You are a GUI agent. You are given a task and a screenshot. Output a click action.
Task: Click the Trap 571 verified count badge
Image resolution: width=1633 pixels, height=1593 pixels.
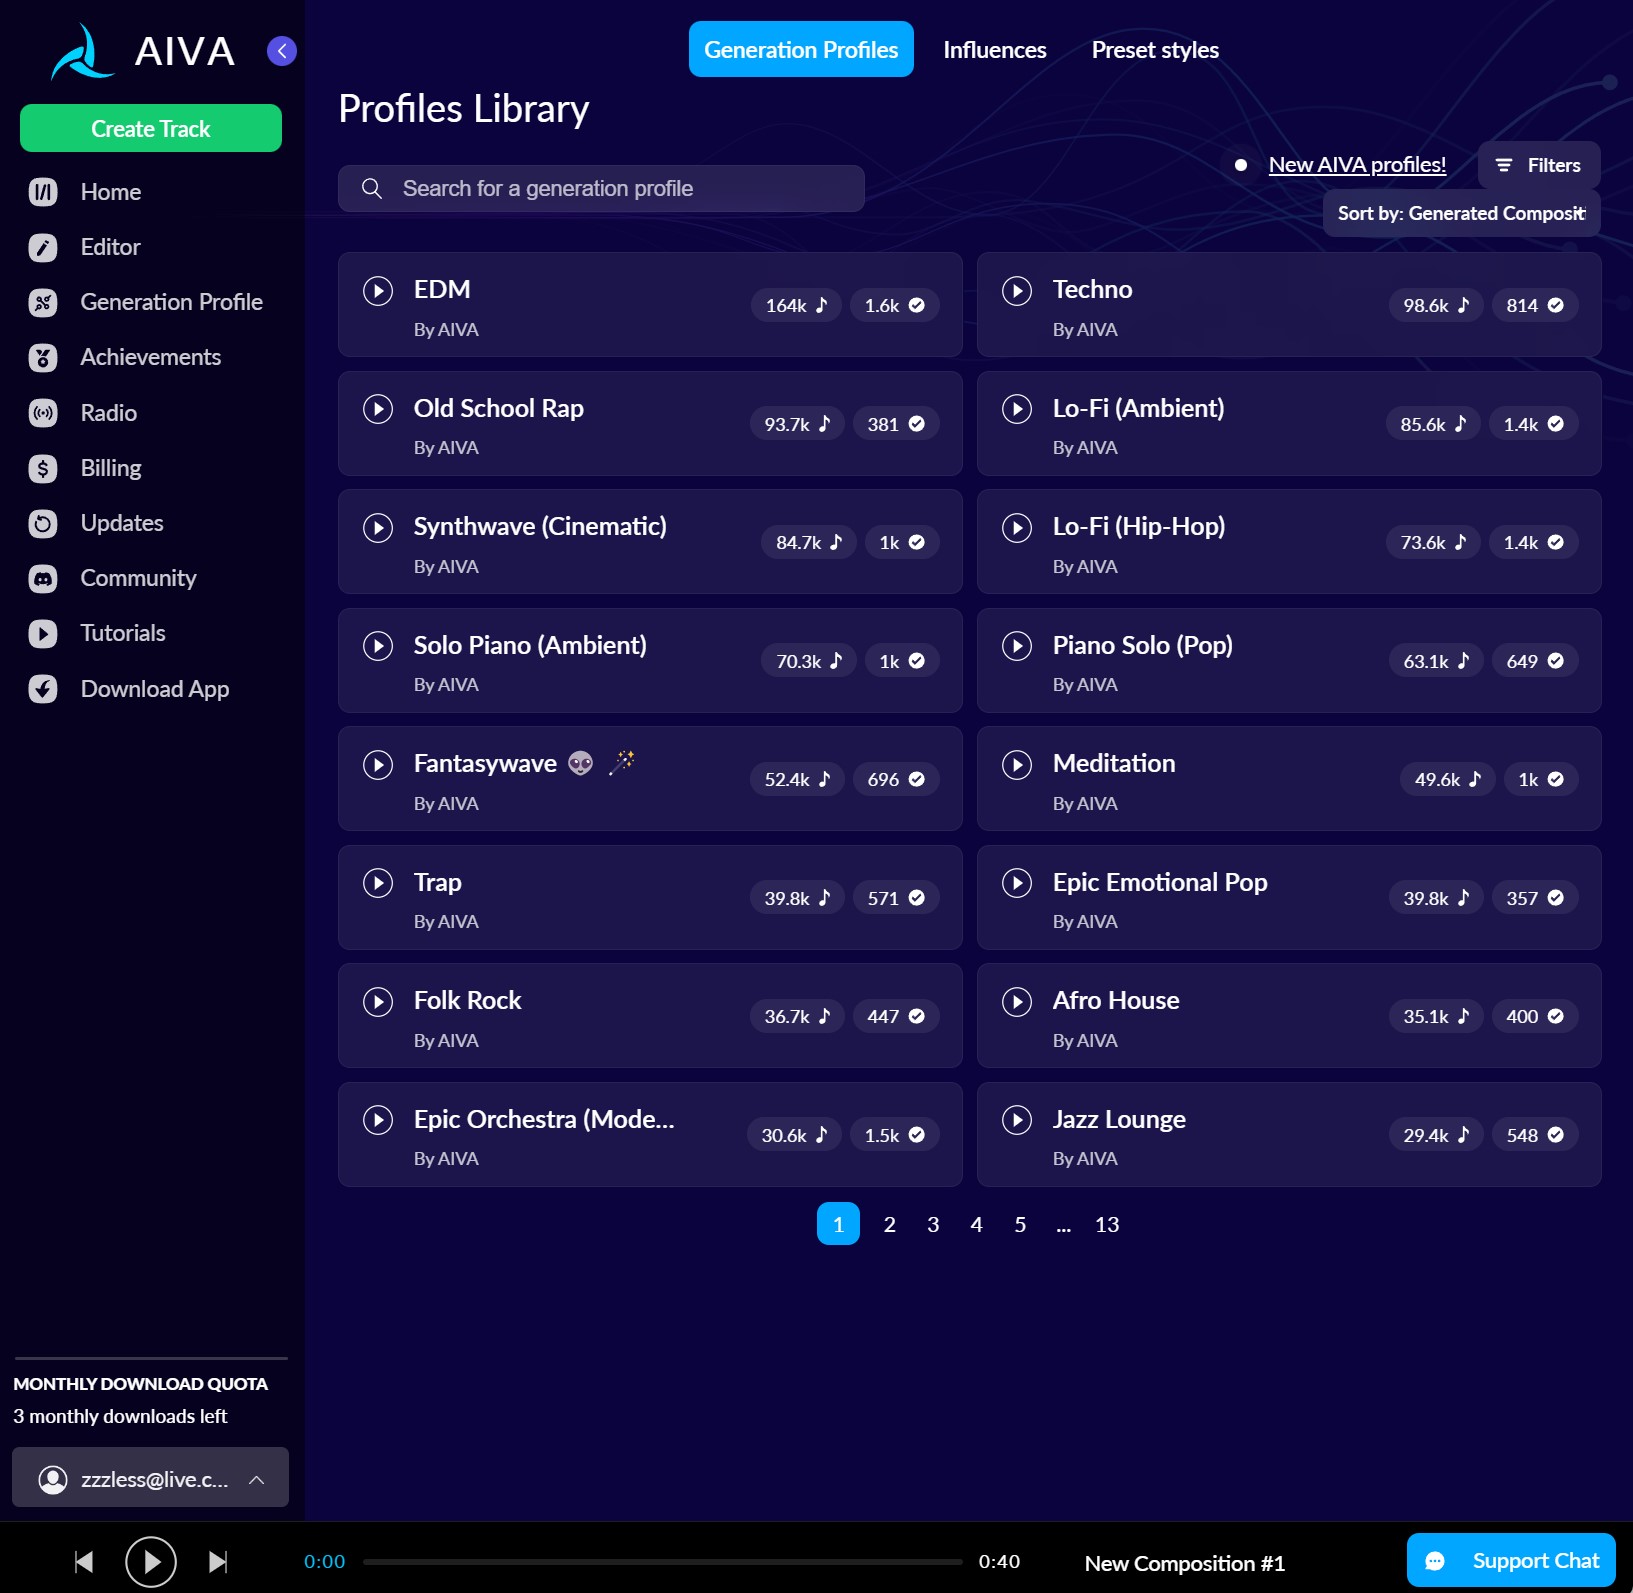(x=896, y=898)
